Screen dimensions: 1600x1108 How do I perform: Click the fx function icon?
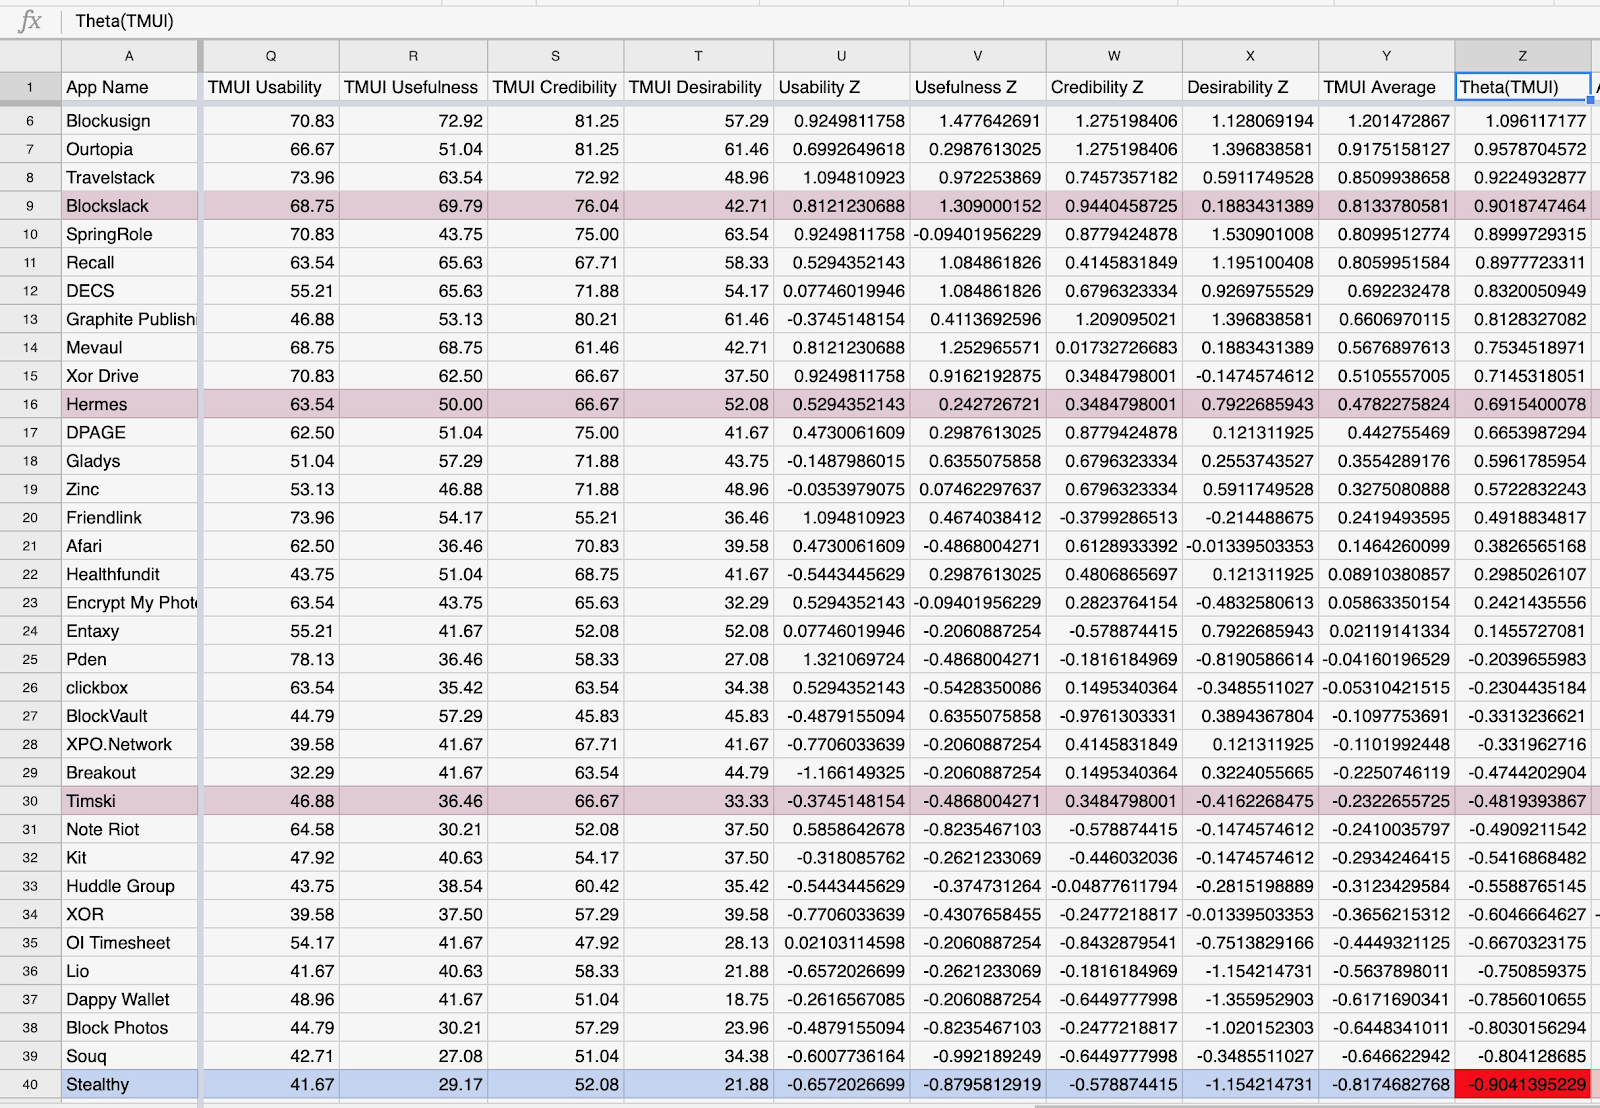click(30, 21)
